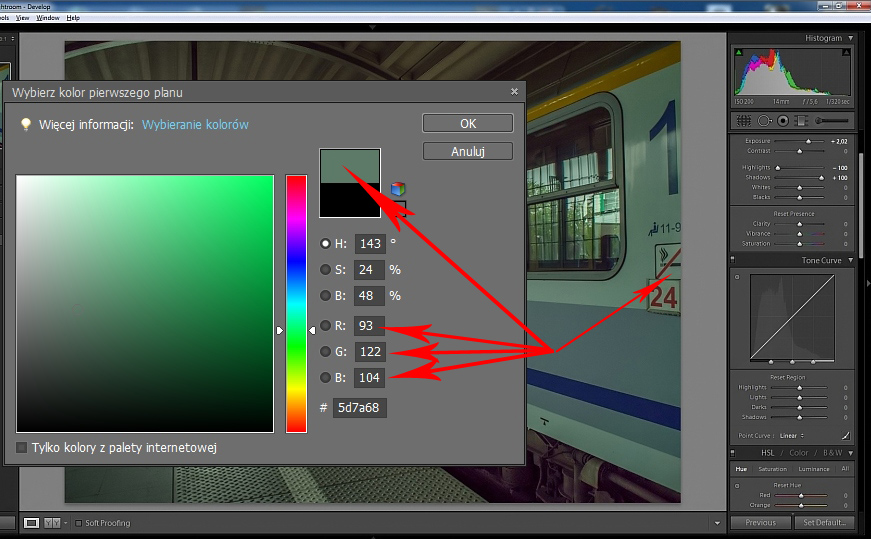
Task: Select the spot removal tool
Action: click(x=764, y=120)
